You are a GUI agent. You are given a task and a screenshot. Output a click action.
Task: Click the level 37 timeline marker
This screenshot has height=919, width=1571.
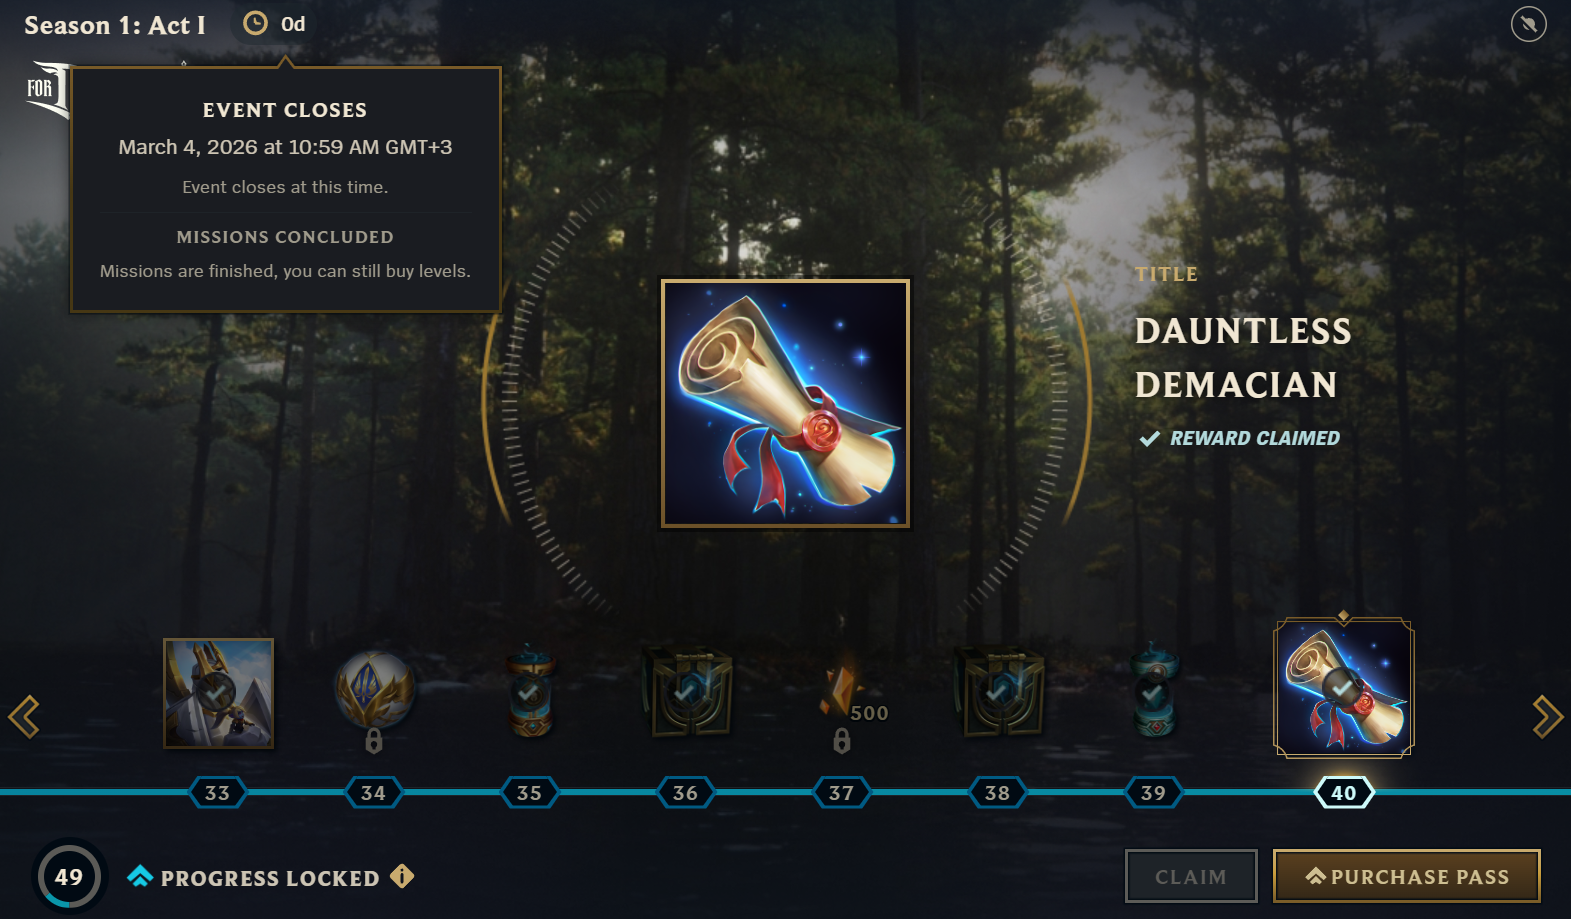pyautogui.click(x=841, y=793)
